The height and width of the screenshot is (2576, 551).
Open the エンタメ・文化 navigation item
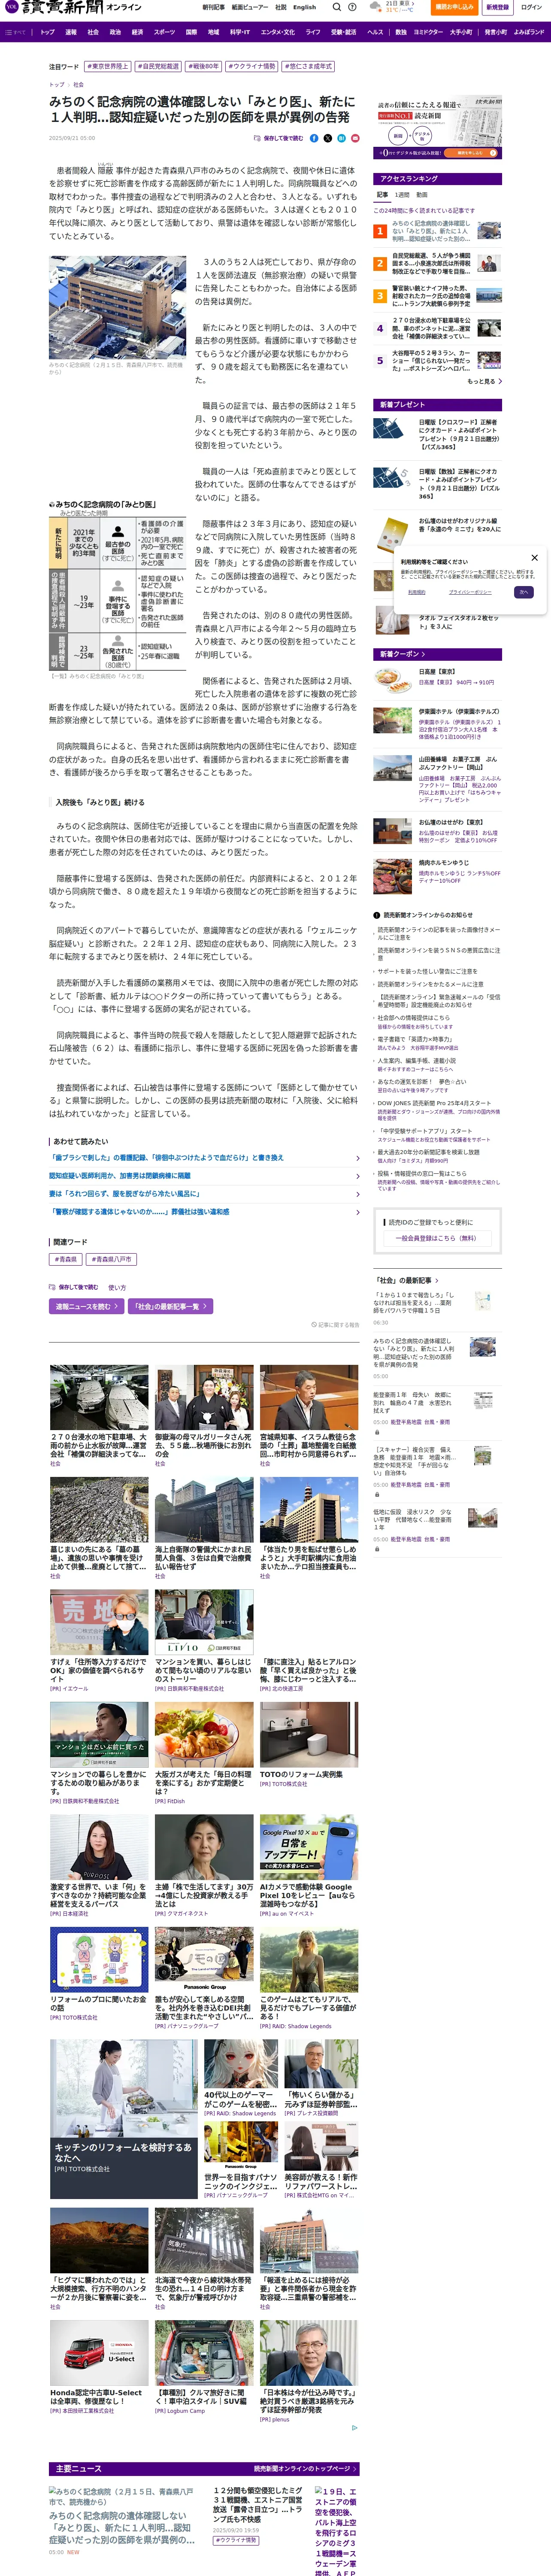[x=278, y=32]
